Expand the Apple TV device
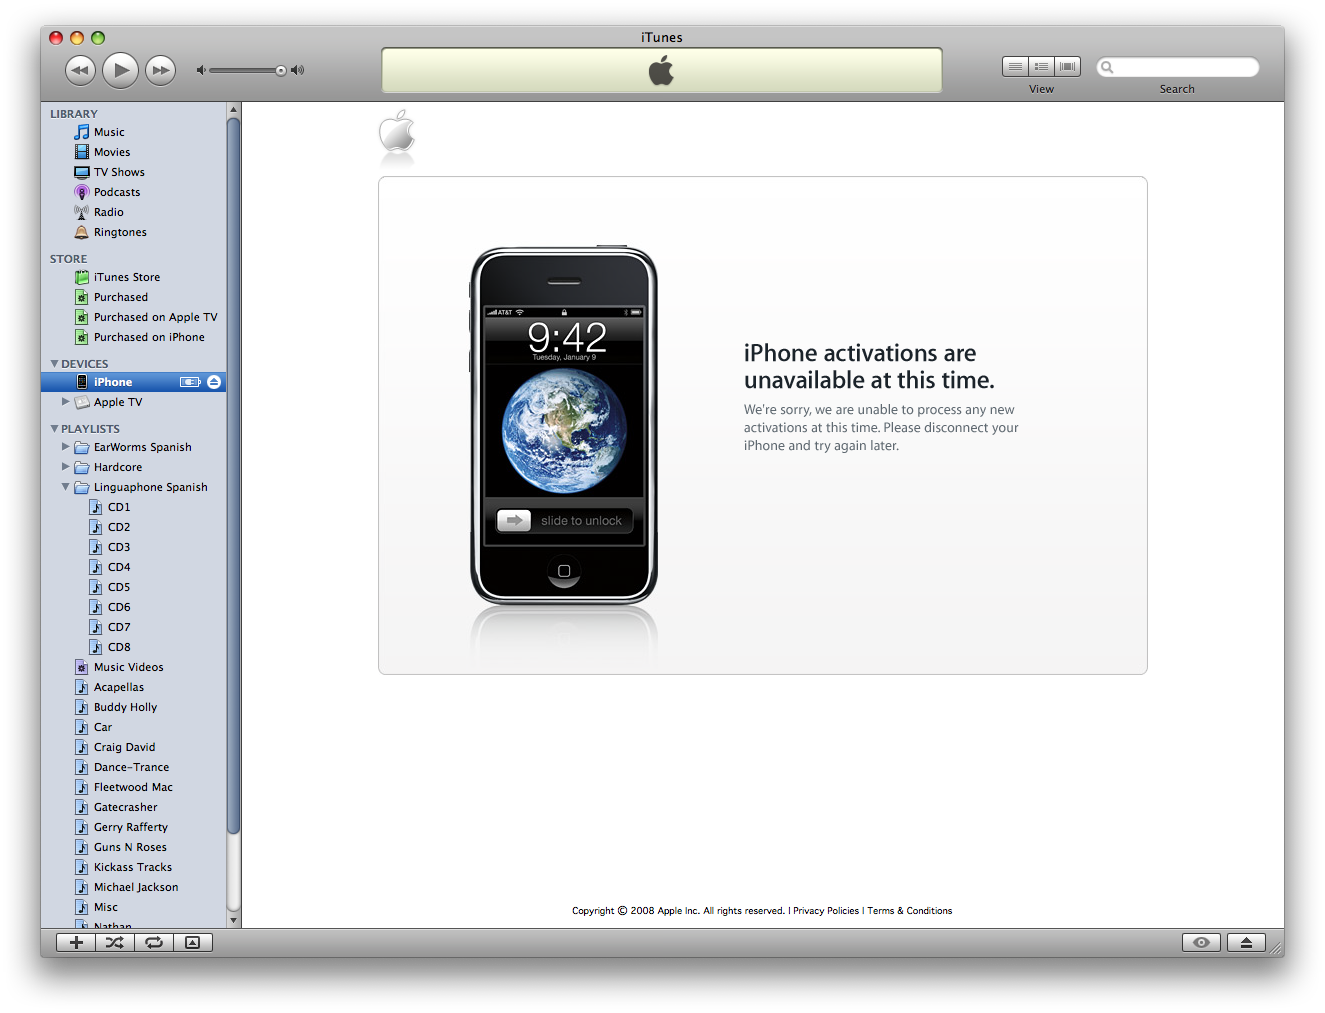 tap(66, 402)
